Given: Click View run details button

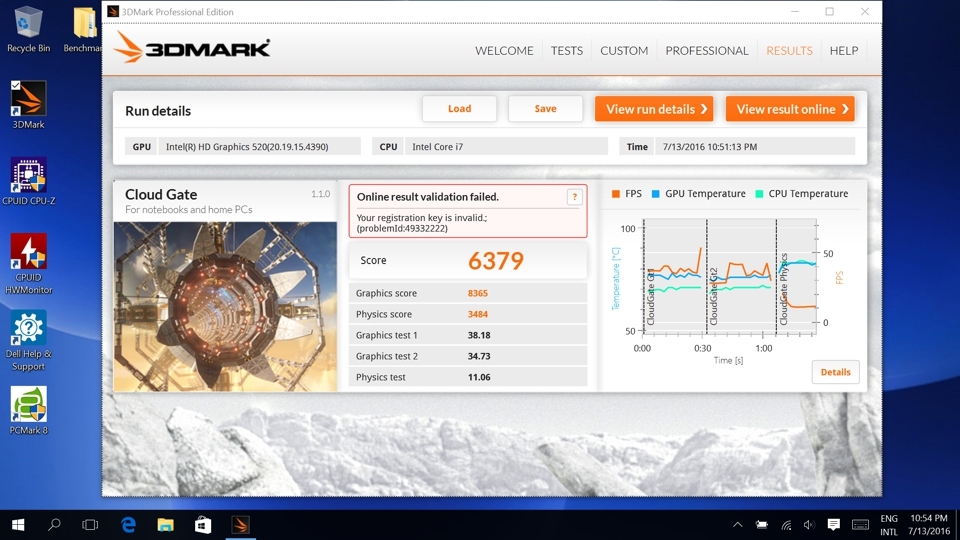Looking at the screenshot, I should click(x=654, y=109).
